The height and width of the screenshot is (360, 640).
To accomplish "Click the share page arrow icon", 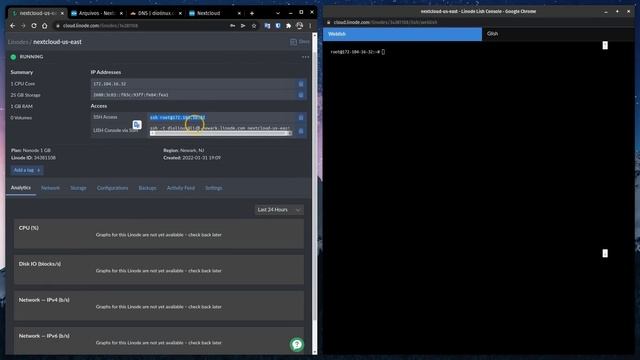I will coord(243,26).
